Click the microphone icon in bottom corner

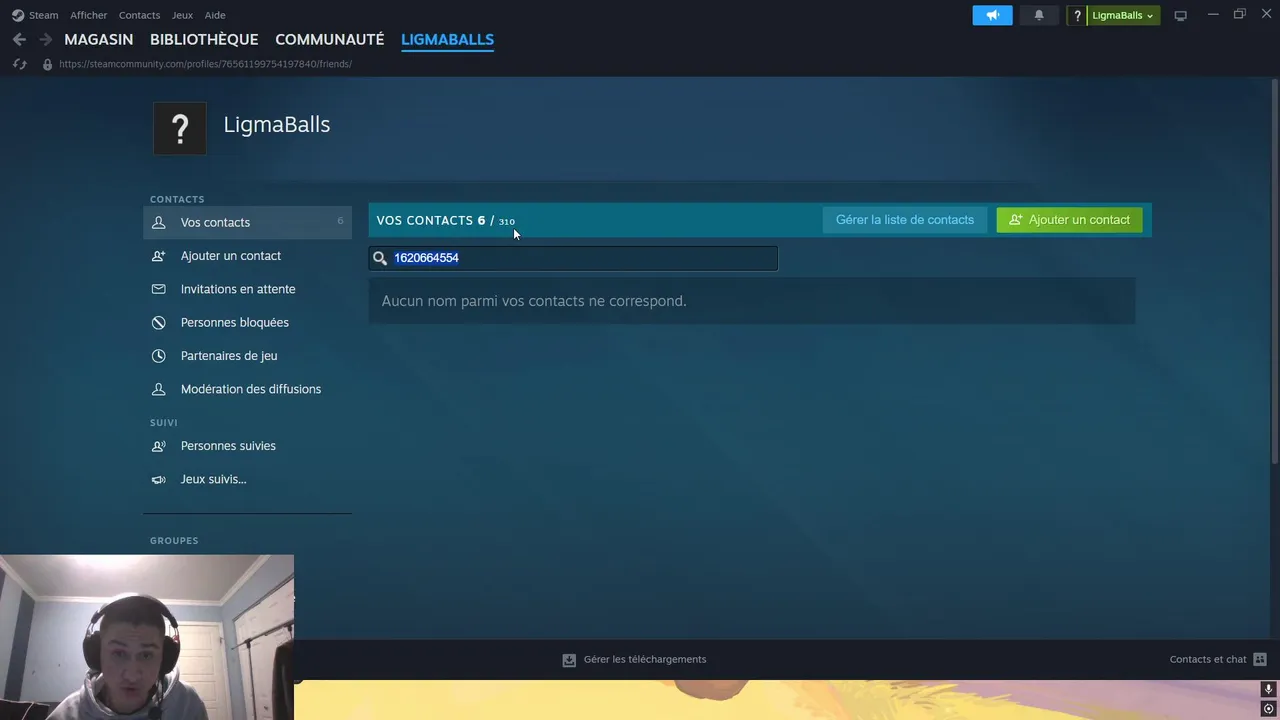coord(1268,690)
